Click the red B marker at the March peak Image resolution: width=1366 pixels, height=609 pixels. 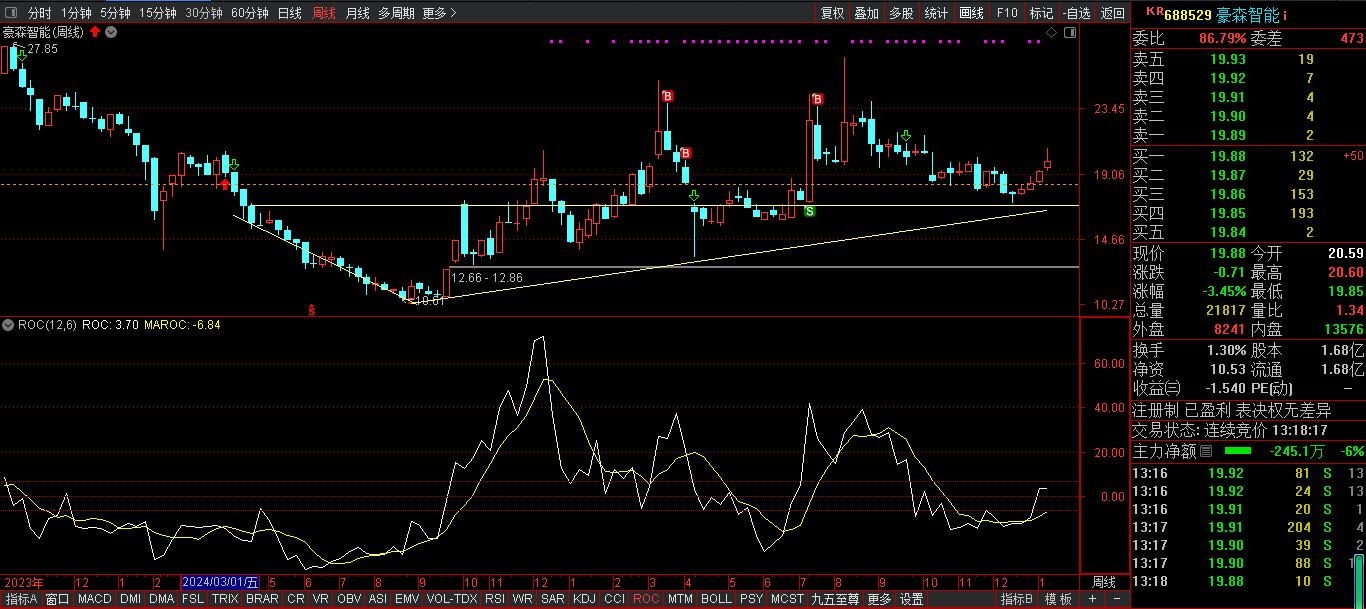pyautogui.click(x=668, y=96)
